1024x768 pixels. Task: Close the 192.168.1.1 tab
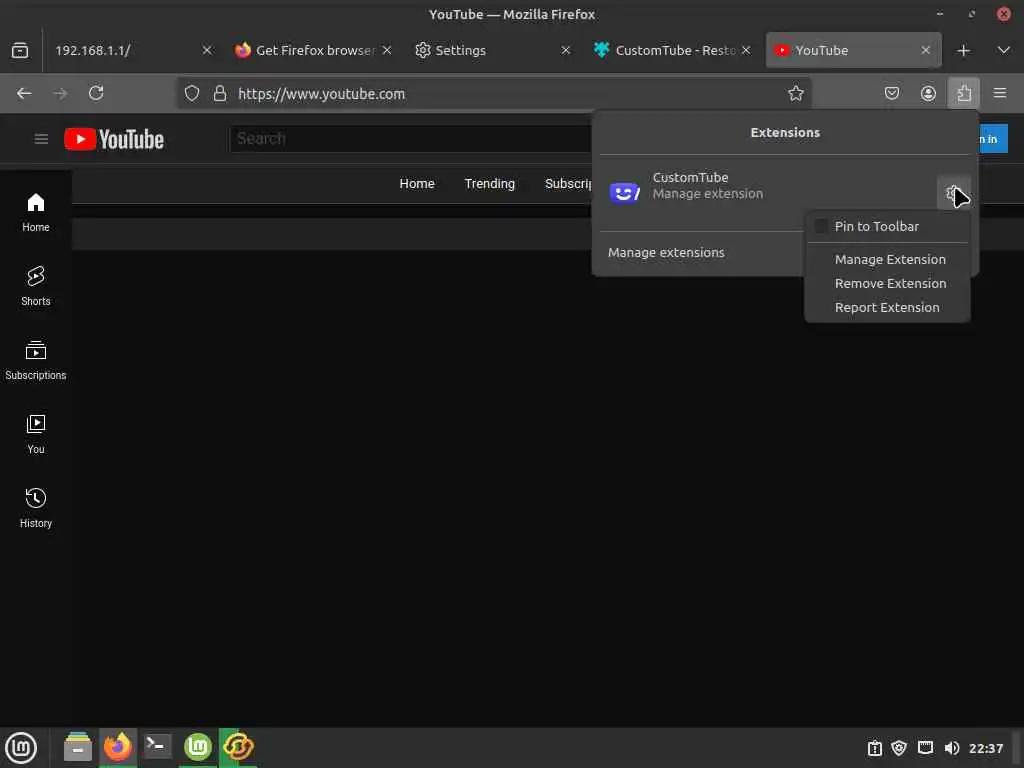[x=207, y=50]
